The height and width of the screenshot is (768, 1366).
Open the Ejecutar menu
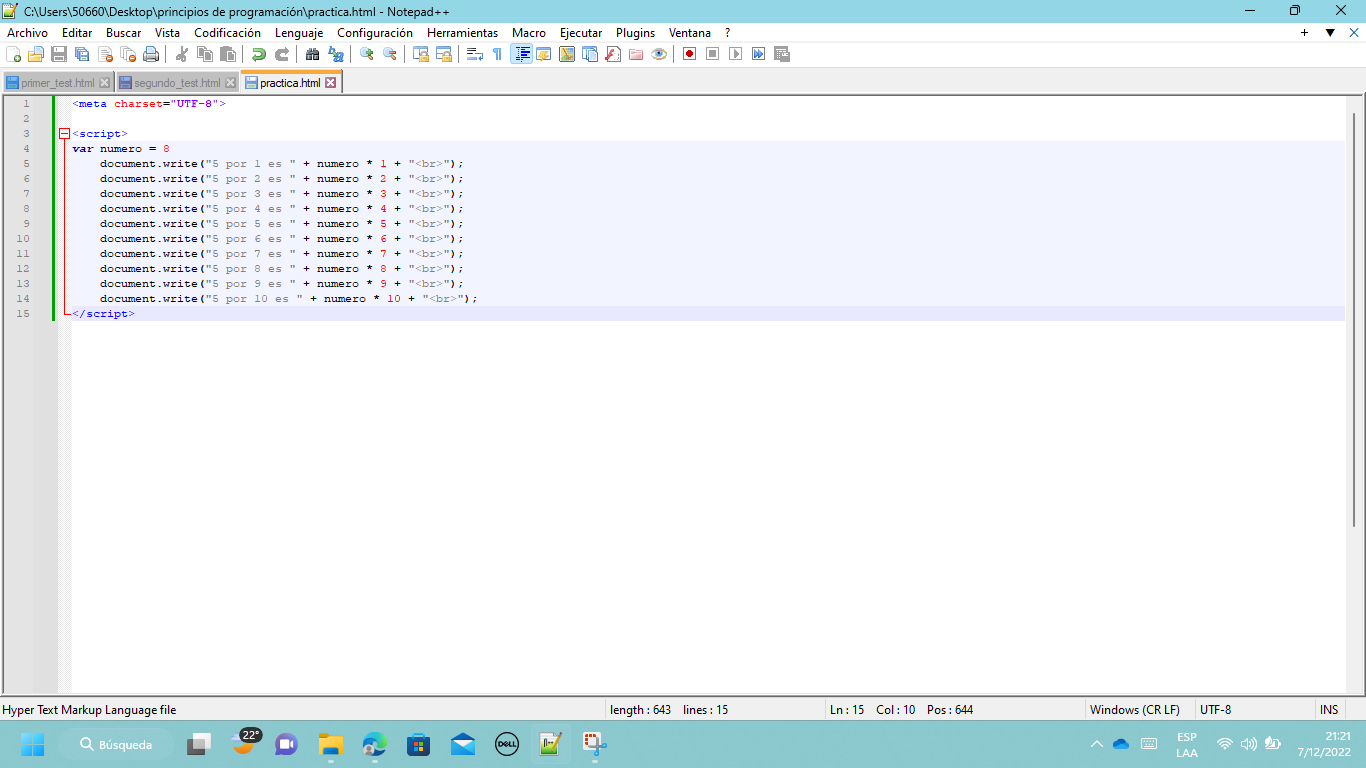(581, 33)
